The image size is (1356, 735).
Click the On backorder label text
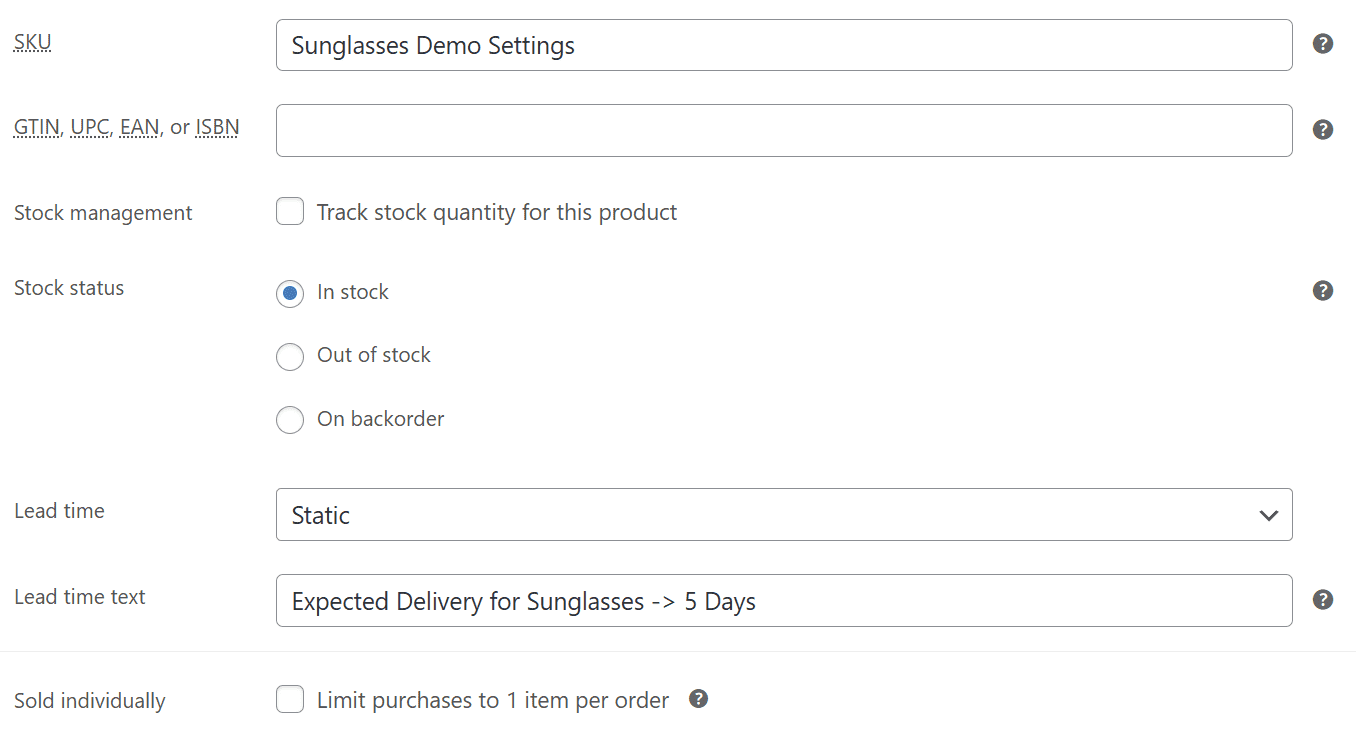381,419
